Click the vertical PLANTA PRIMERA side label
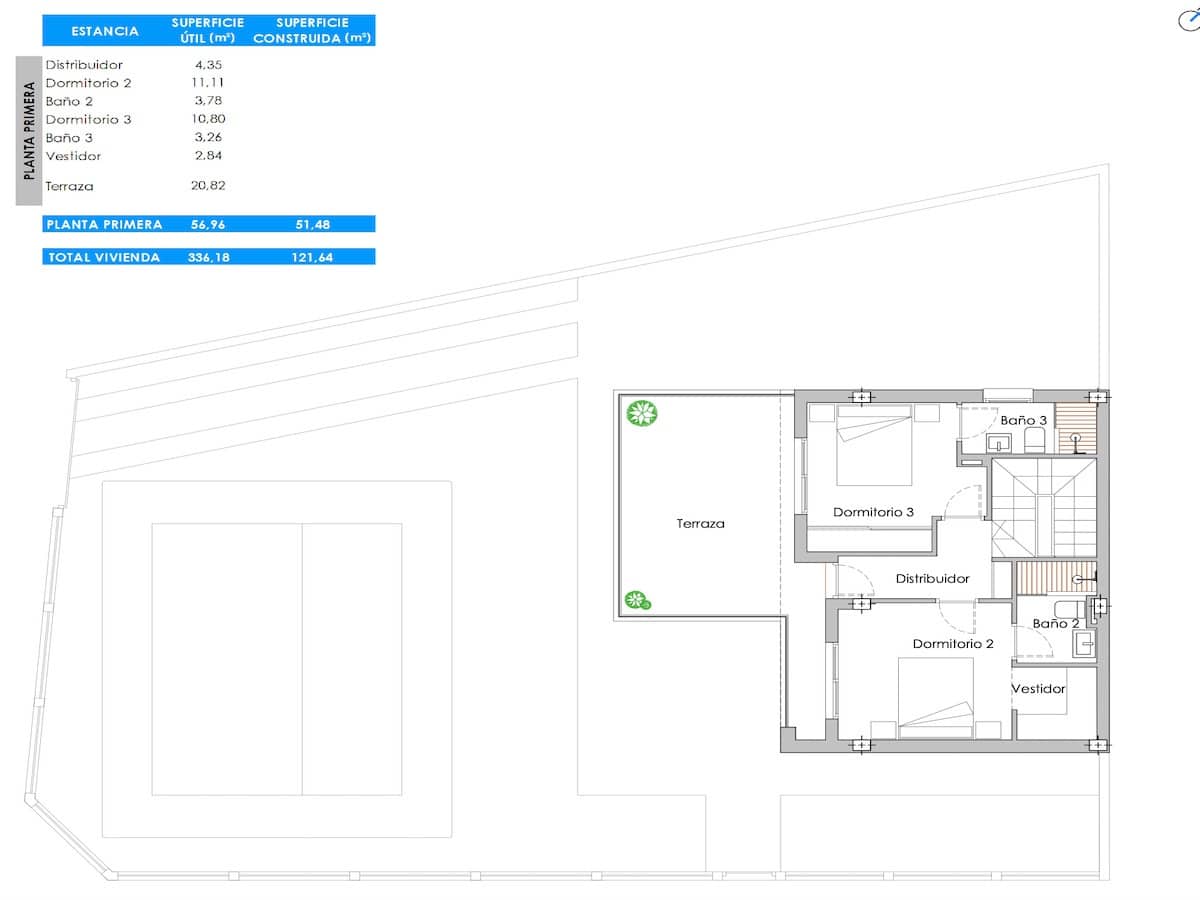 [x=28, y=131]
